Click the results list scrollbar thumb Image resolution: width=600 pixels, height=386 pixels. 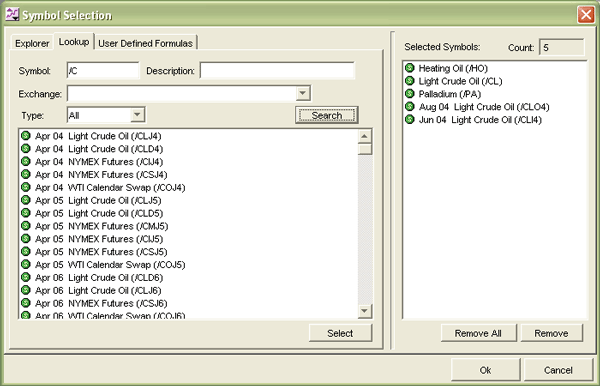coord(365,149)
